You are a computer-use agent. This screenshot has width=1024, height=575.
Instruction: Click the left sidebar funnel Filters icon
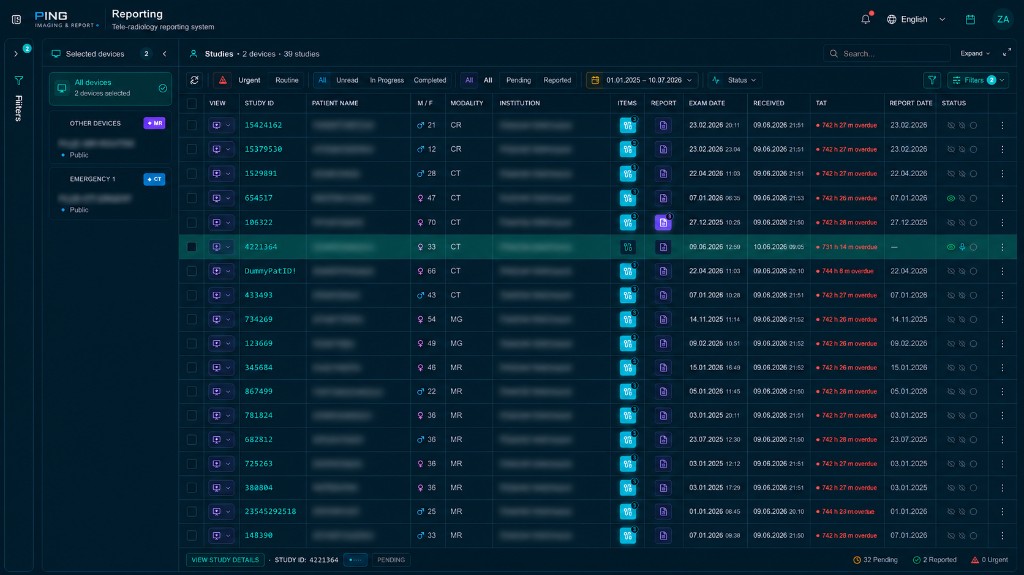[x=19, y=80]
